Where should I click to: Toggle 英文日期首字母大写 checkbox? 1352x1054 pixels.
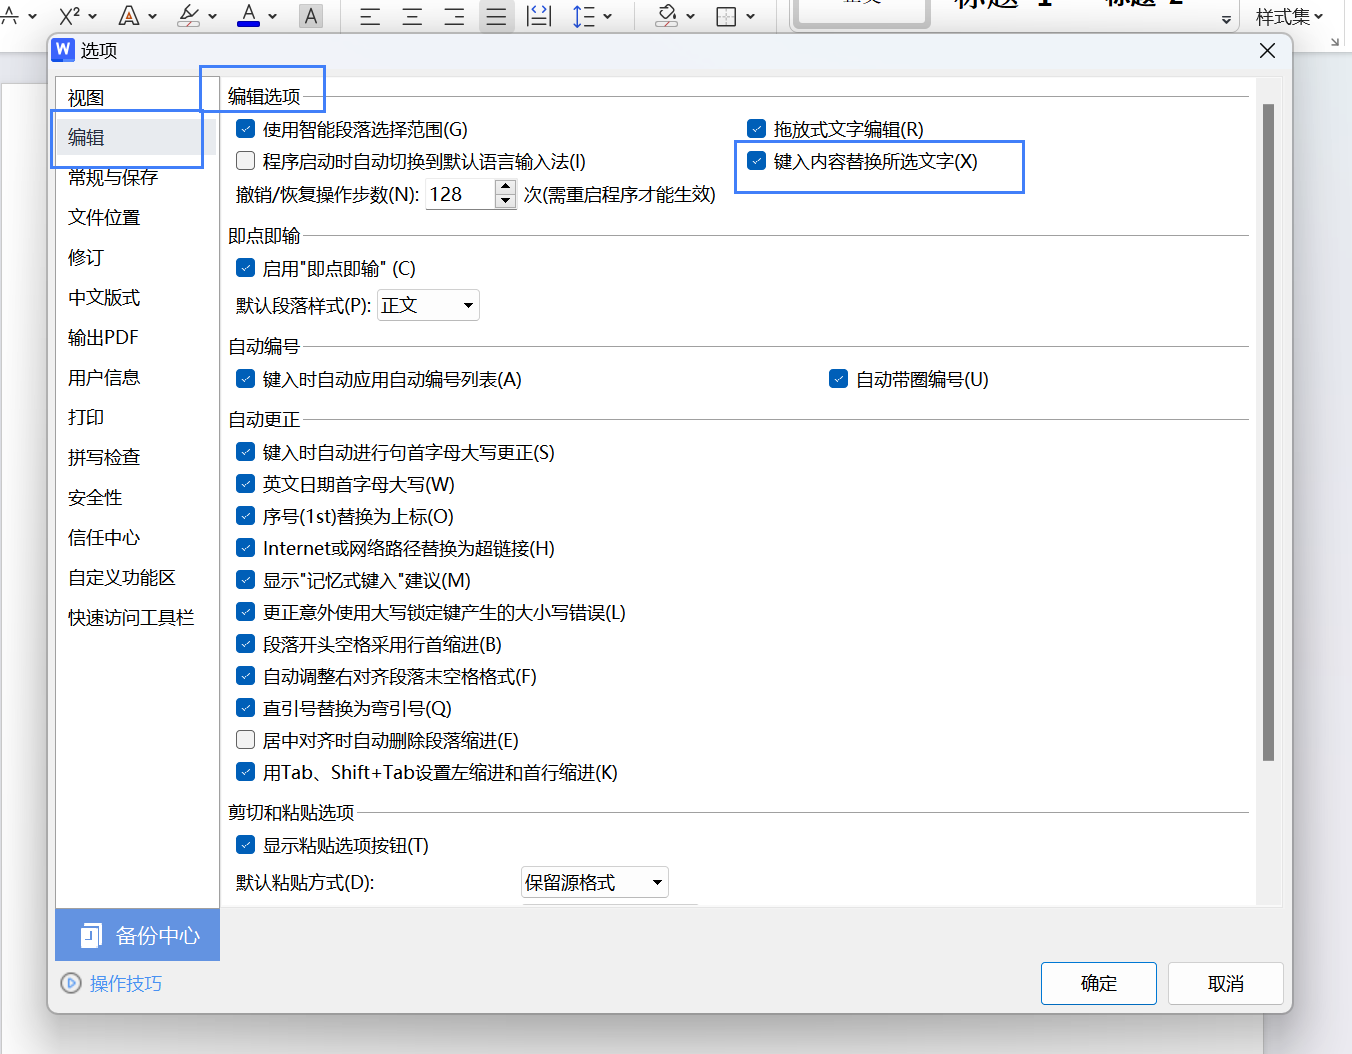click(x=245, y=484)
